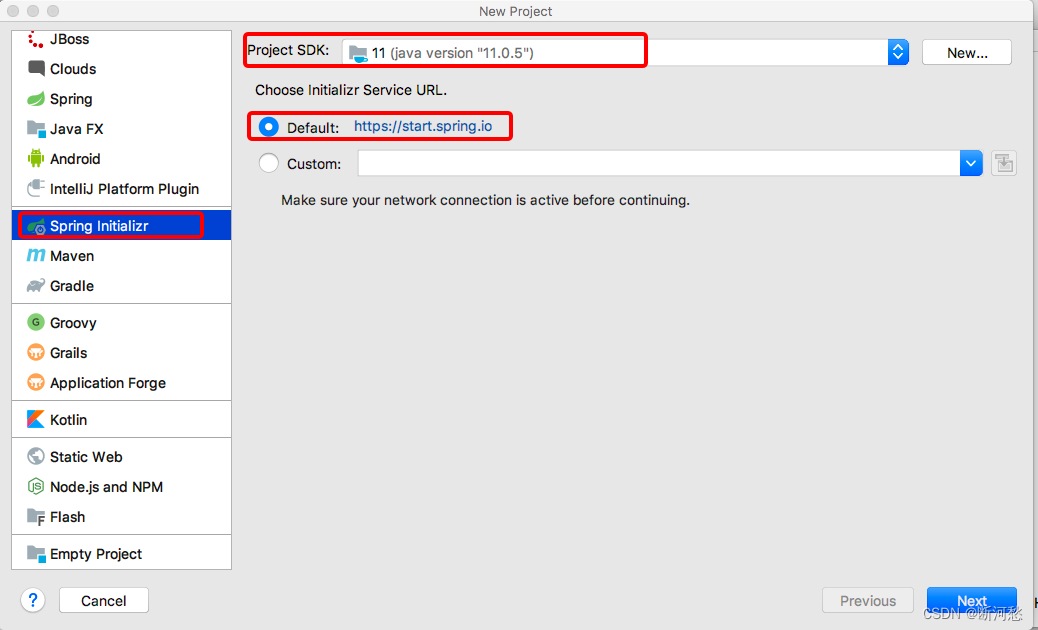Open the start.spring.io link

tap(430, 127)
